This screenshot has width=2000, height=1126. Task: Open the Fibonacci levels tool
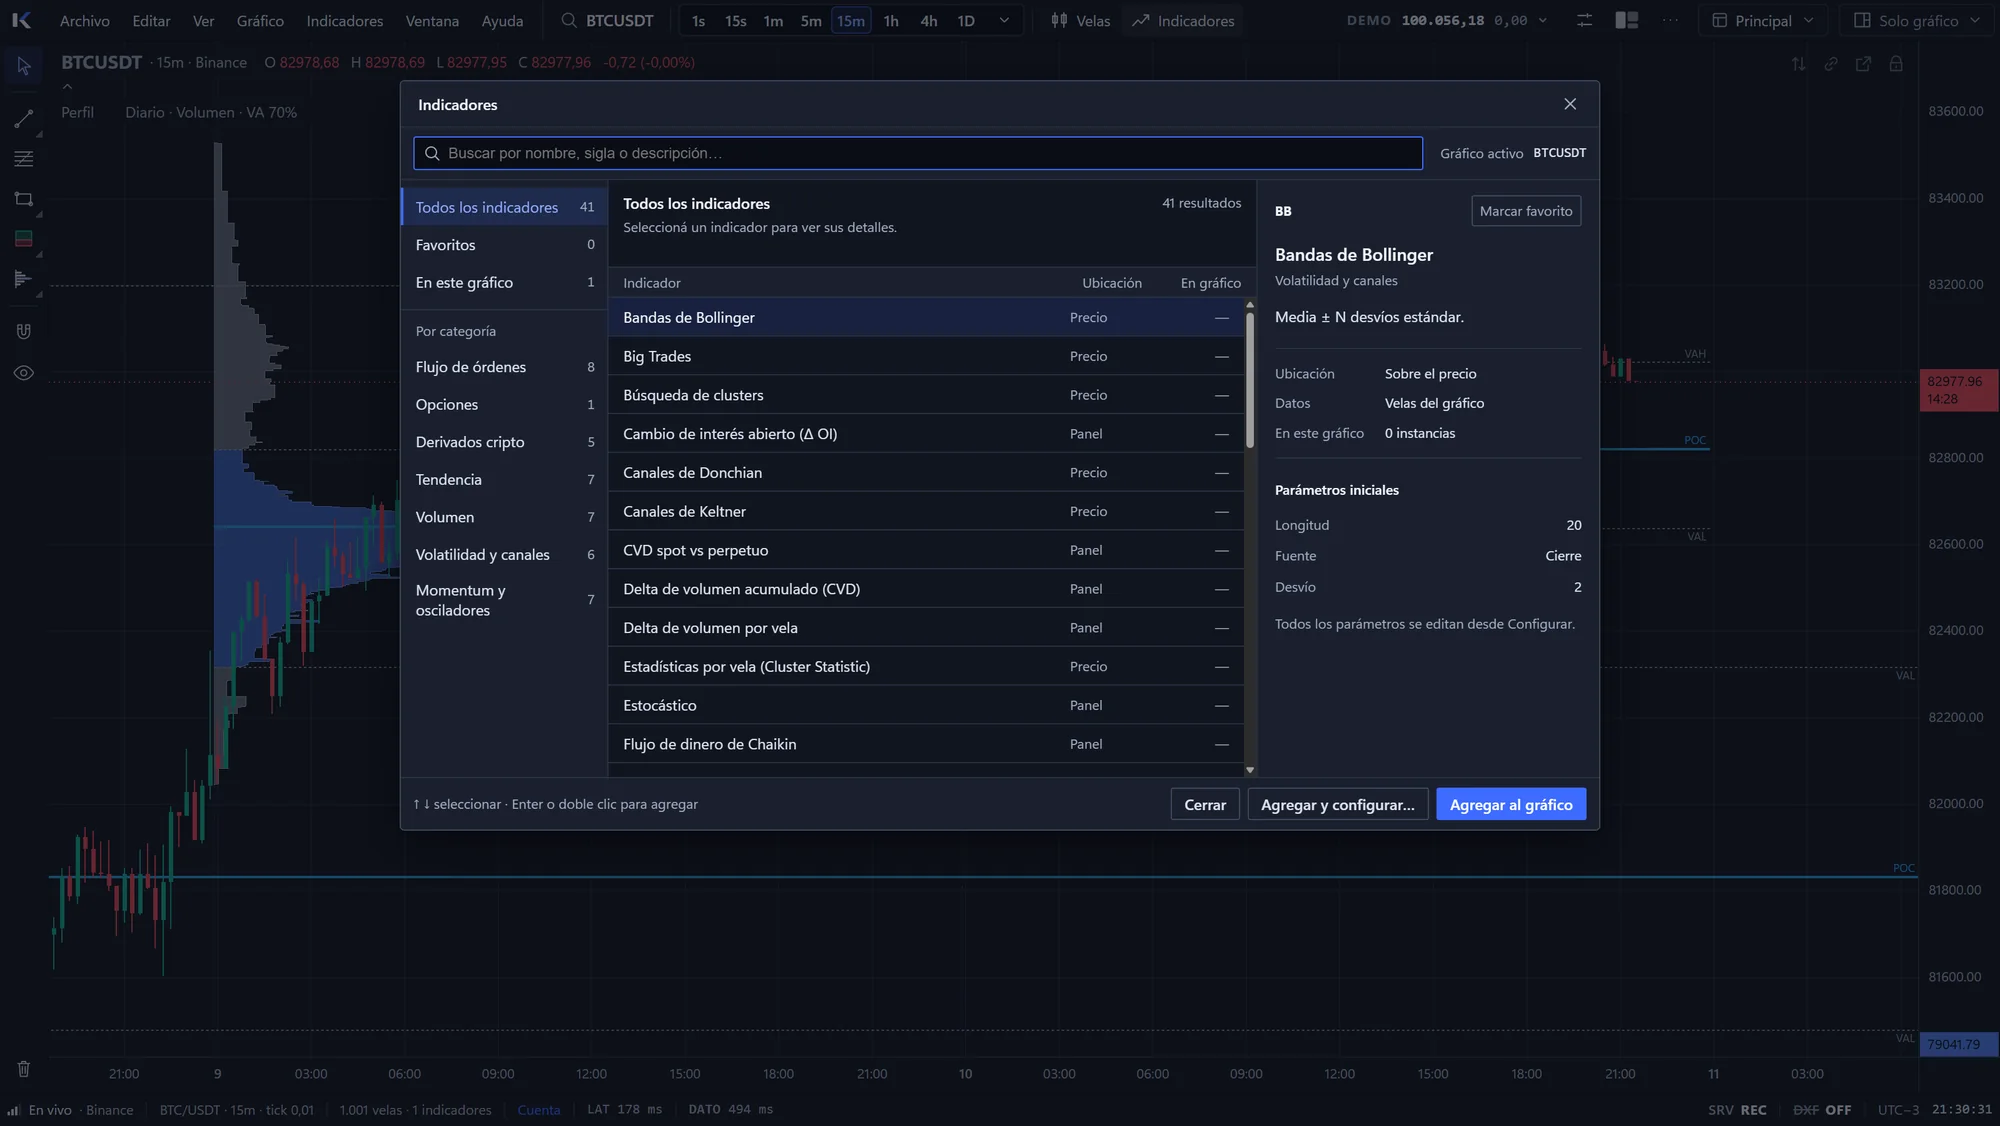[x=24, y=159]
